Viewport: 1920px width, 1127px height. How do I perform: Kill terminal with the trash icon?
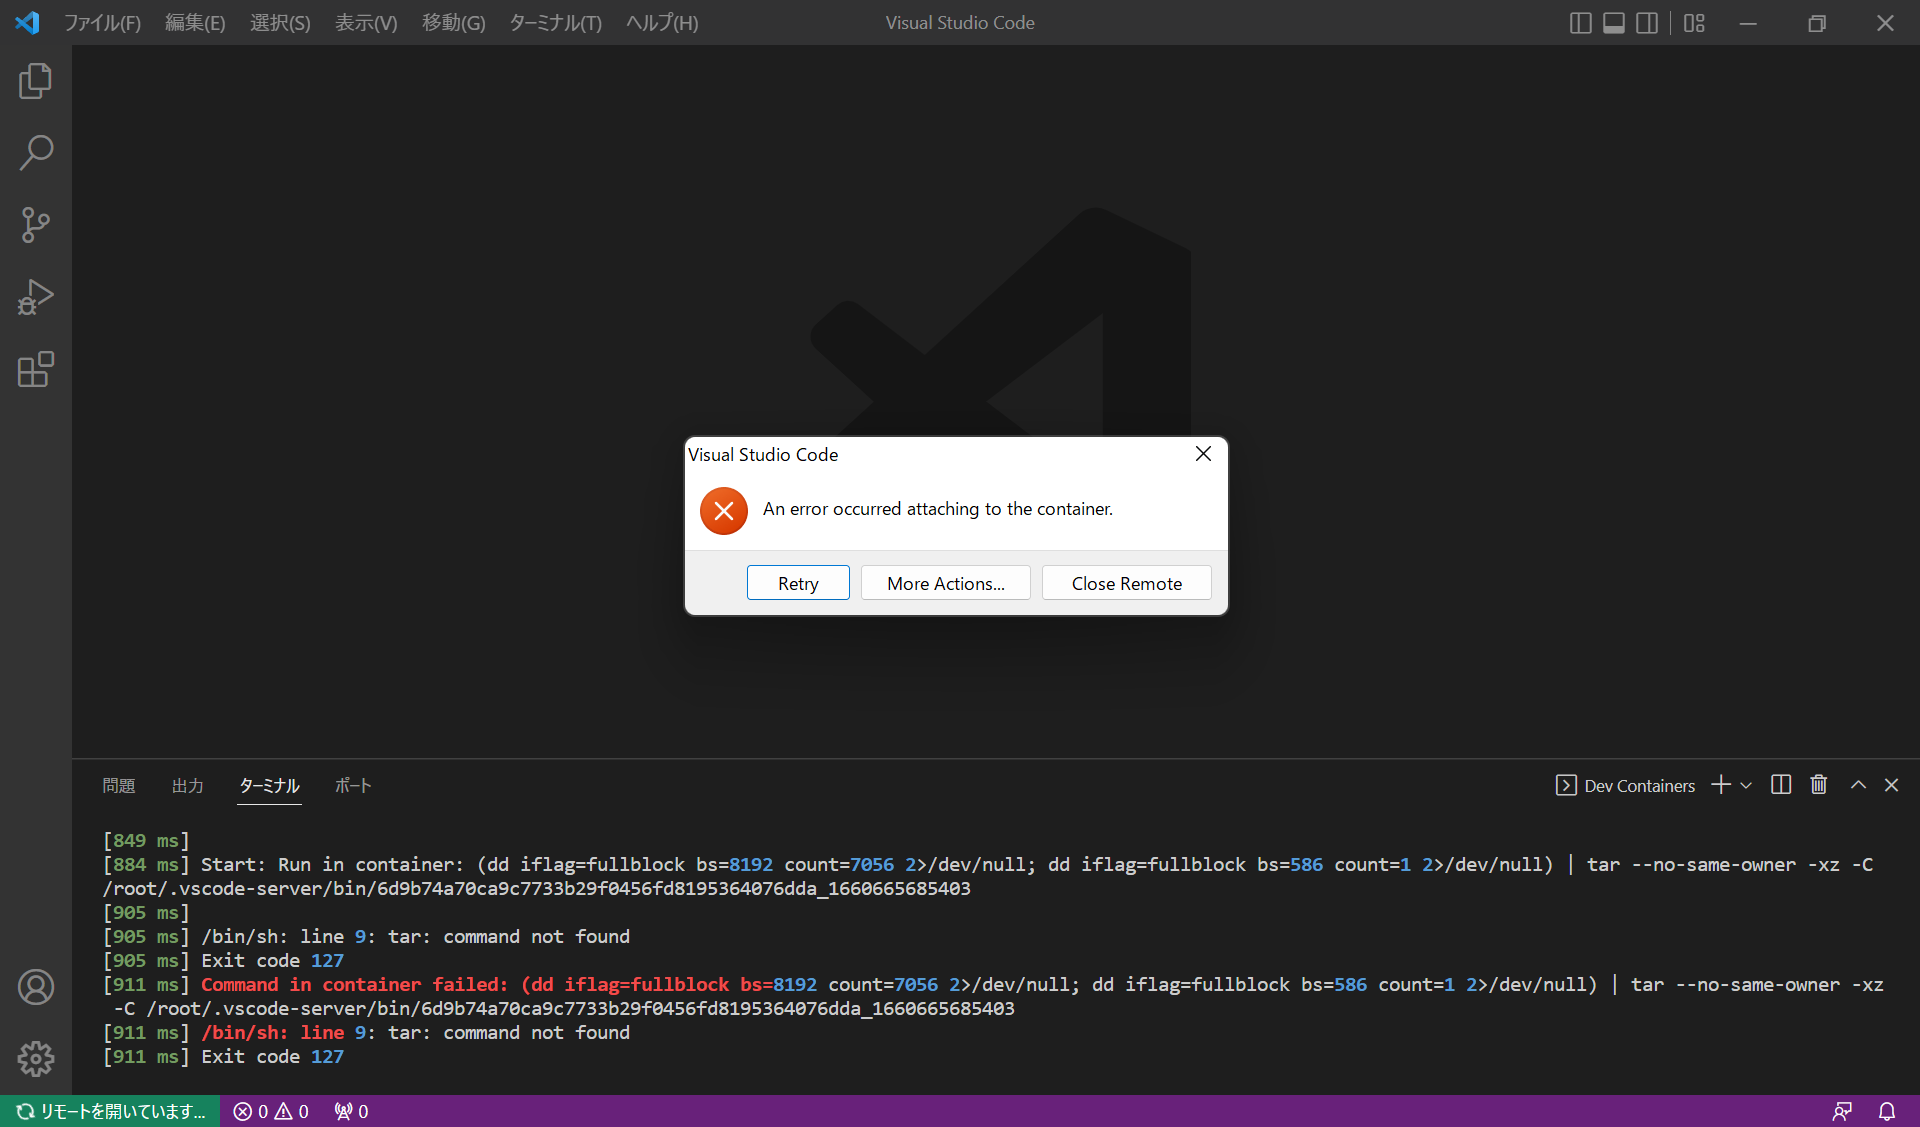(1819, 785)
